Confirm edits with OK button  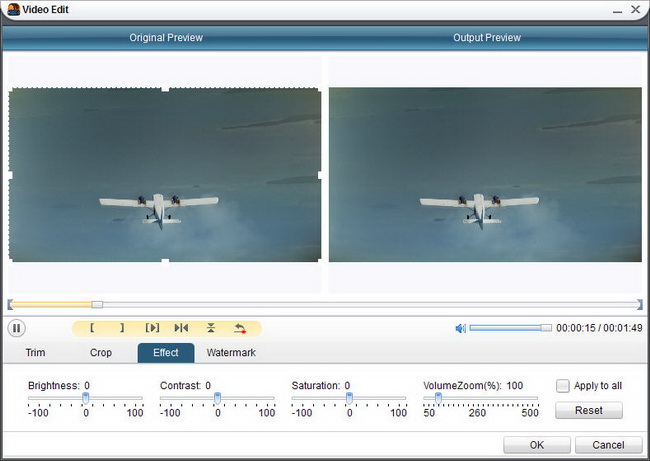coord(537,445)
